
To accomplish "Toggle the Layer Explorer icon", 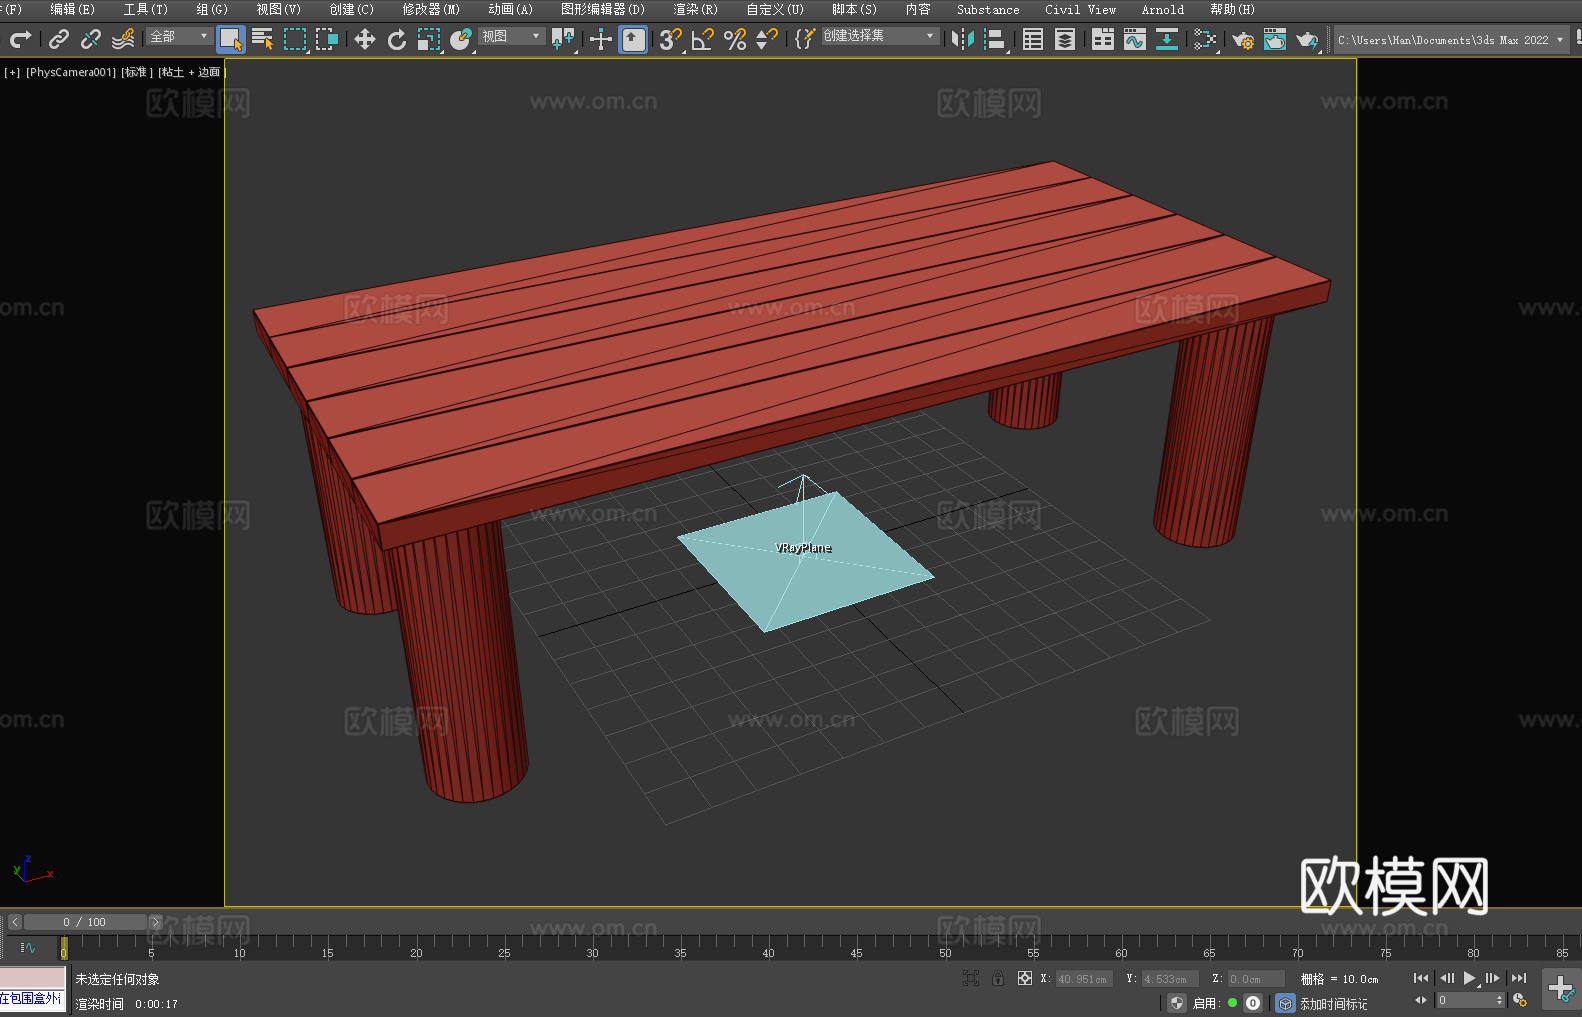I will pos(1065,39).
